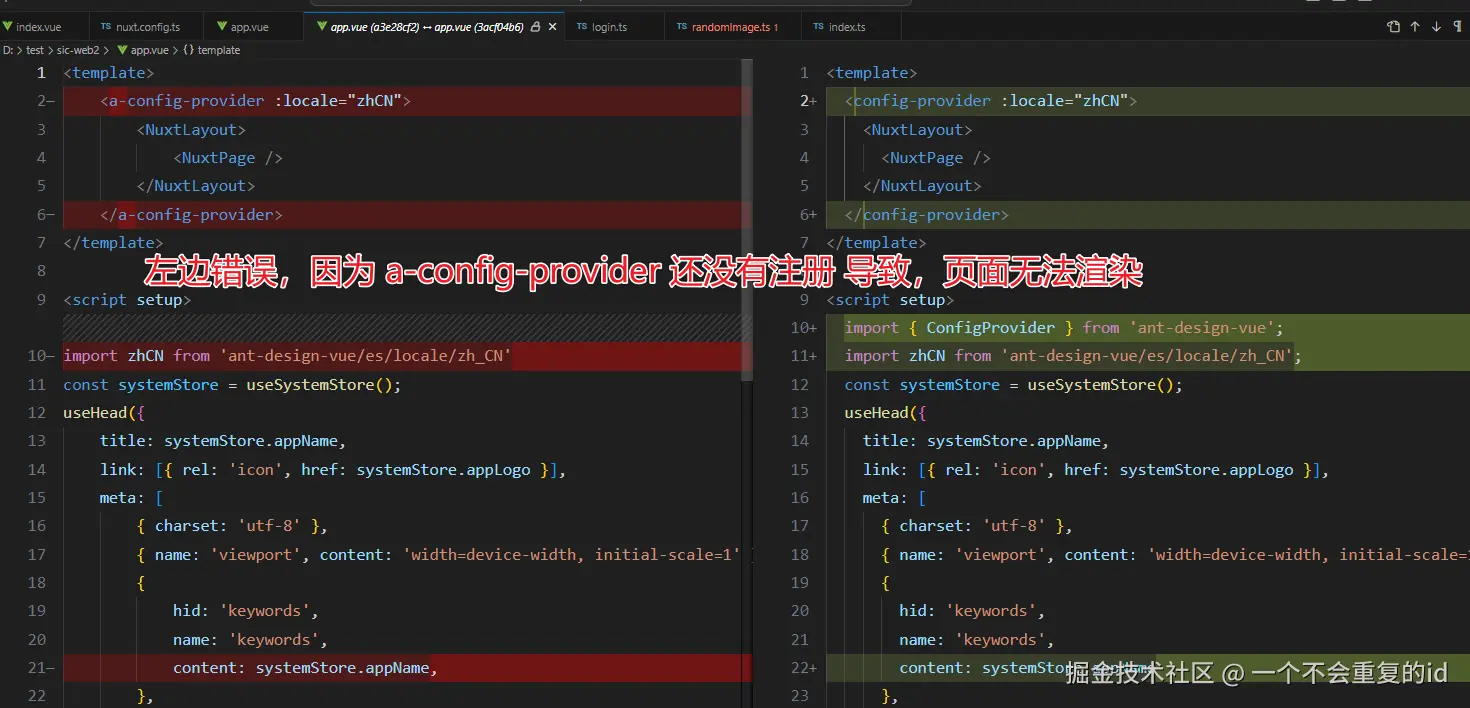Click import { ConfigProvider } line
This screenshot has width=1470, height=708.
pos(1063,327)
